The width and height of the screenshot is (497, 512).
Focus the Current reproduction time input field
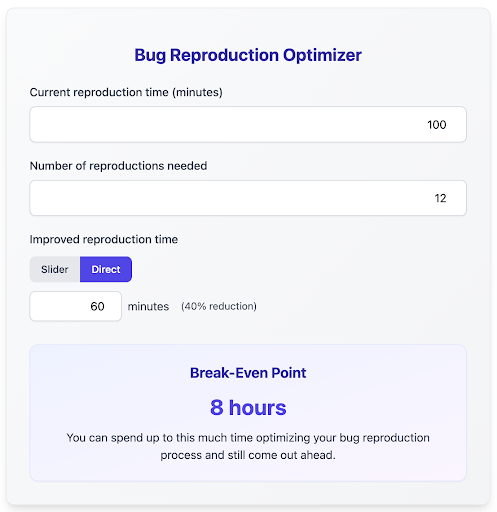[x=248, y=124]
